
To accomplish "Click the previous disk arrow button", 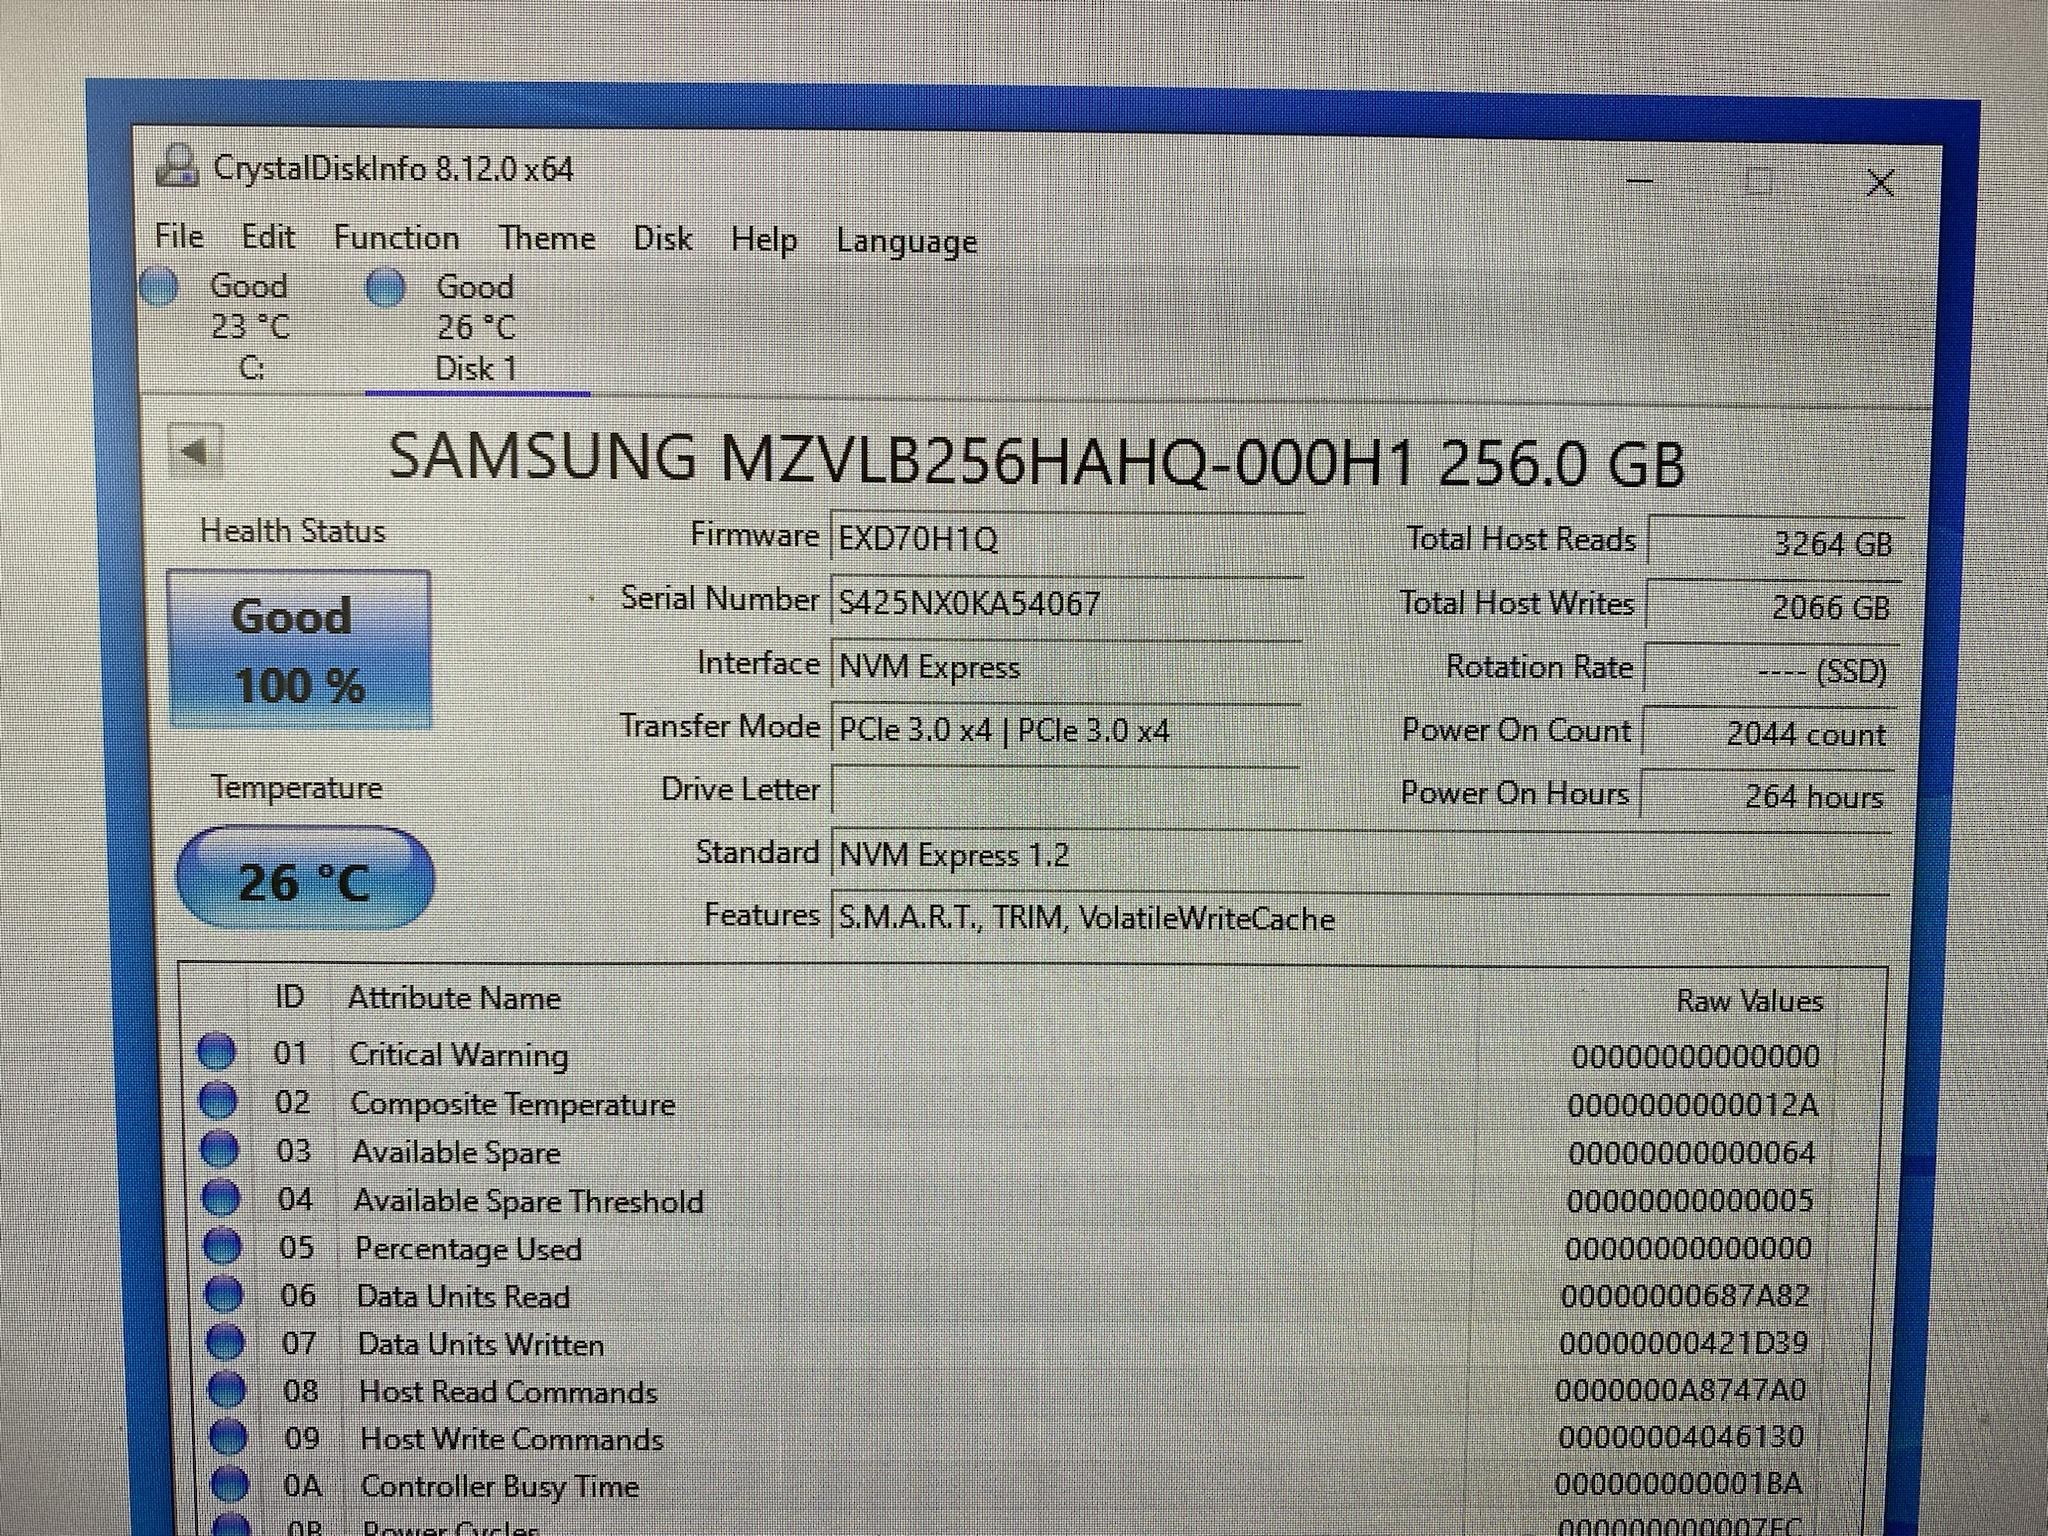I will (195, 452).
